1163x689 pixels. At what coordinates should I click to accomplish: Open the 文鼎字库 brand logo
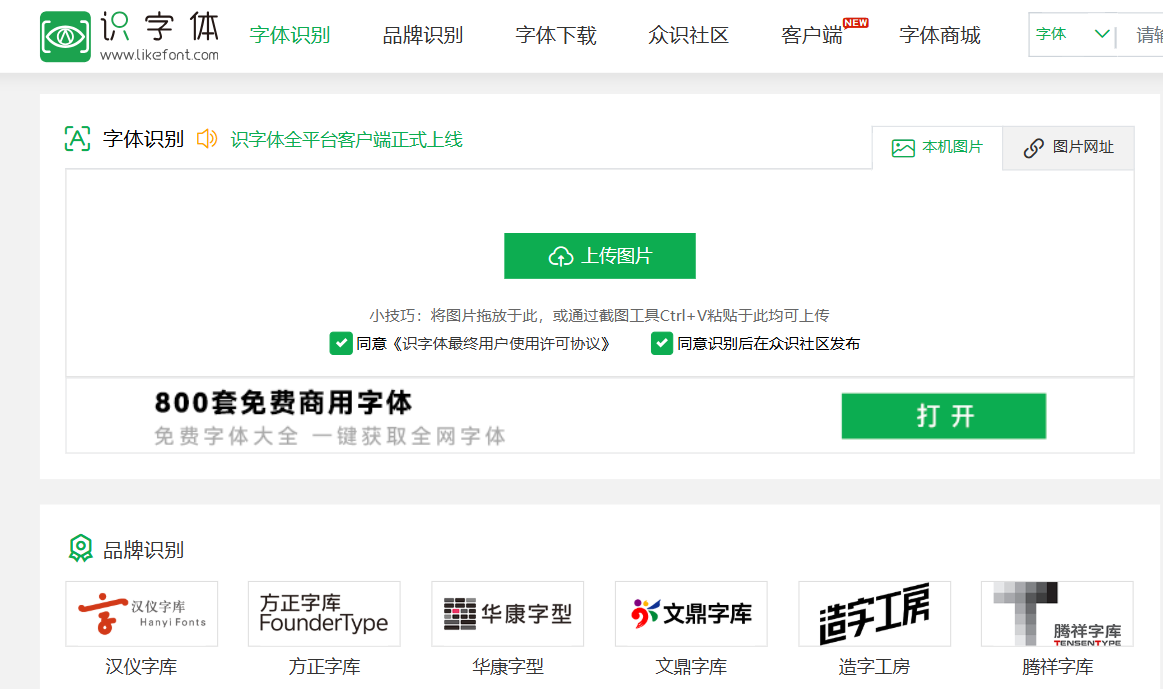coord(691,614)
